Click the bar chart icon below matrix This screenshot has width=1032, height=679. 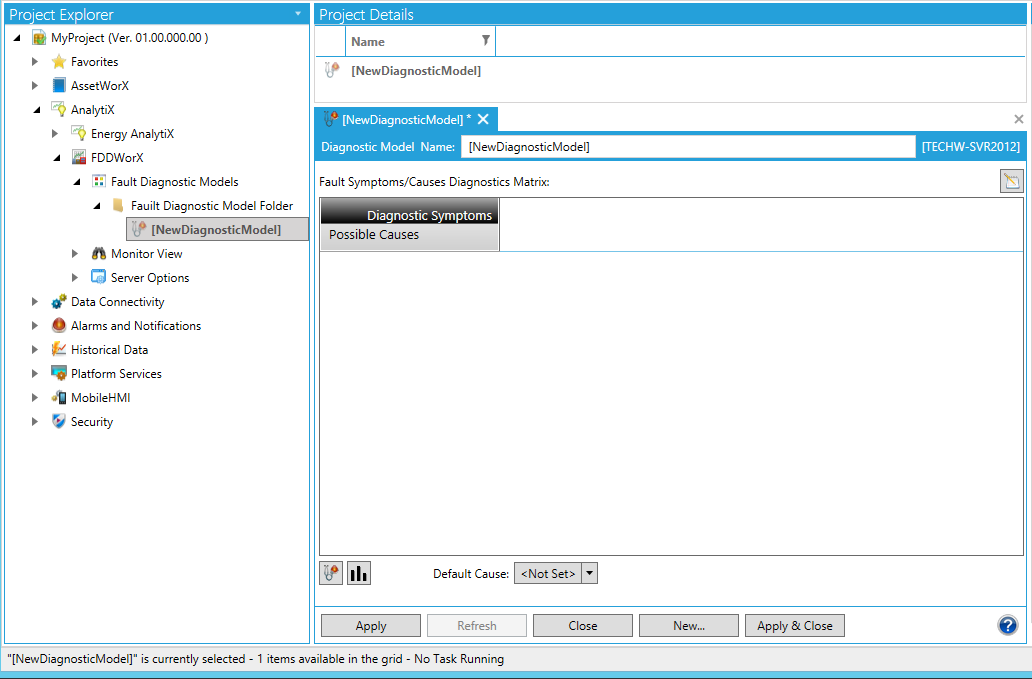tap(359, 573)
